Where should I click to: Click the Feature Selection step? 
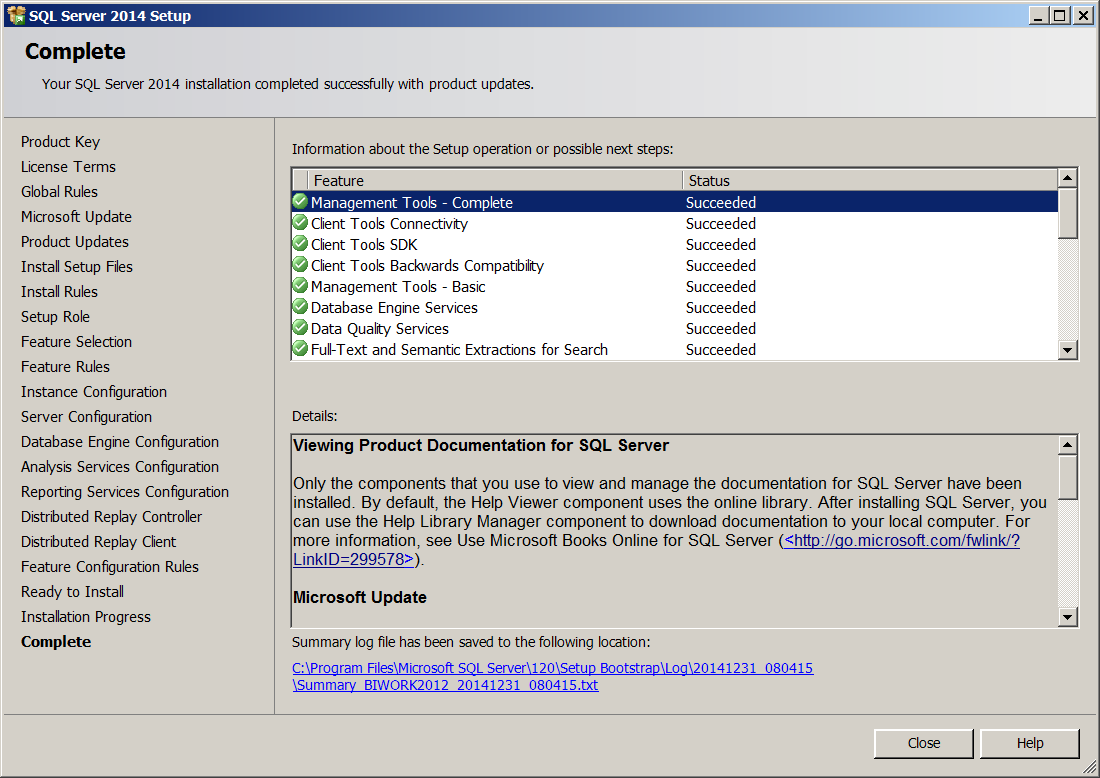(x=76, y=342)
